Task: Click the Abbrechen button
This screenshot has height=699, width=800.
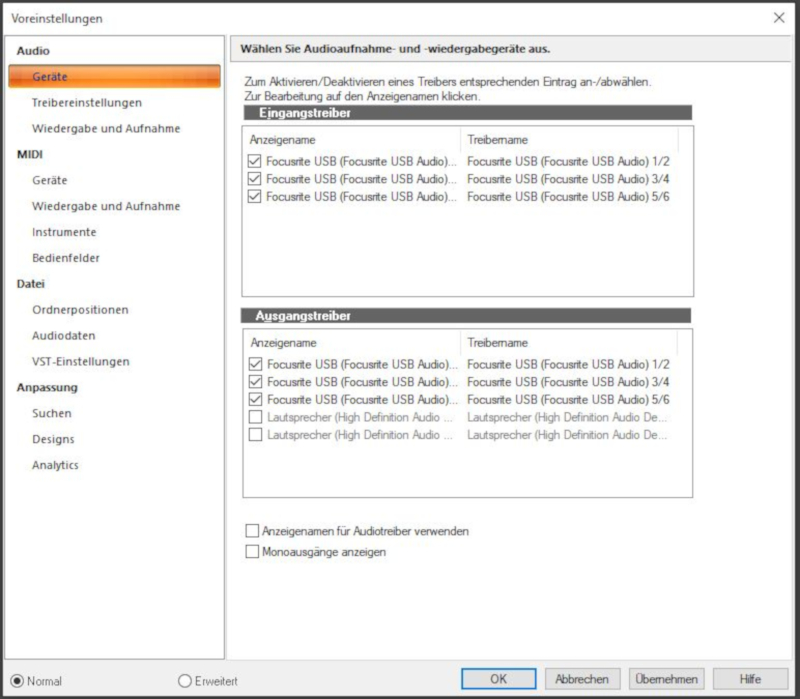Action: (582, 679)
